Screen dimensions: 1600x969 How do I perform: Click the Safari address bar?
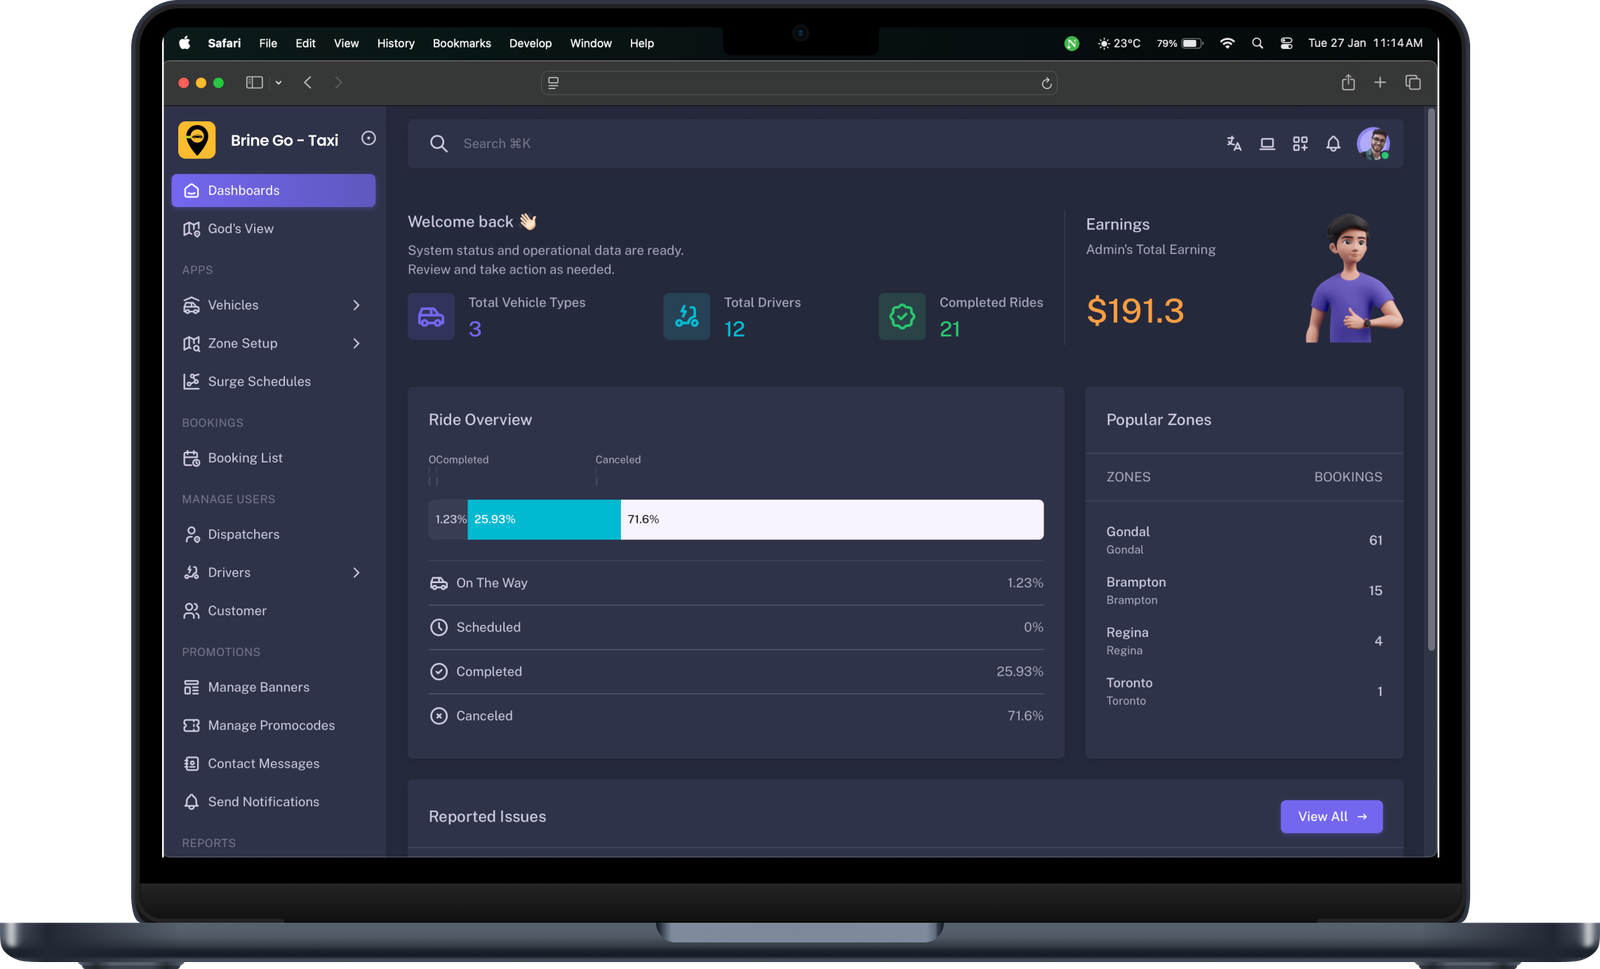pyautogui.click(x=799, y=83)
